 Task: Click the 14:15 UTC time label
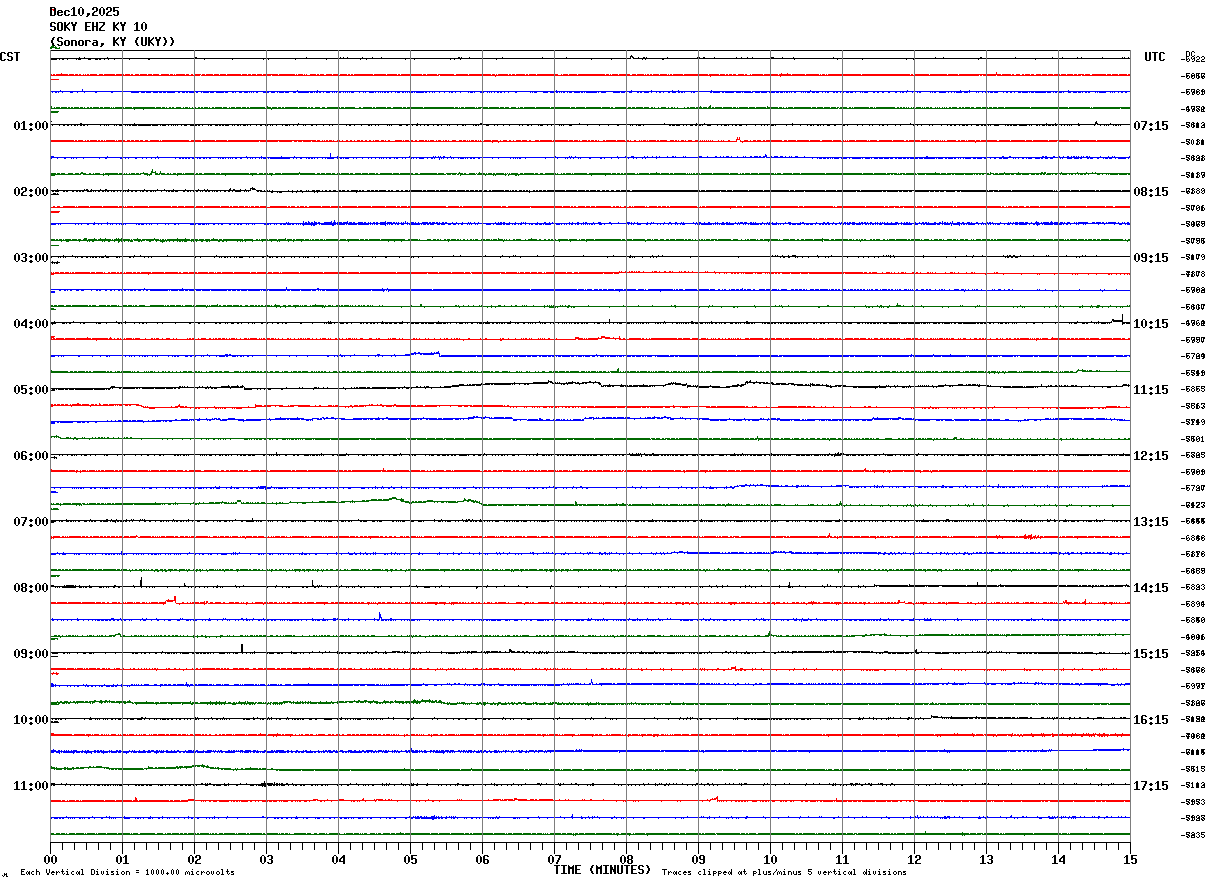click(x=1151, y=588)
